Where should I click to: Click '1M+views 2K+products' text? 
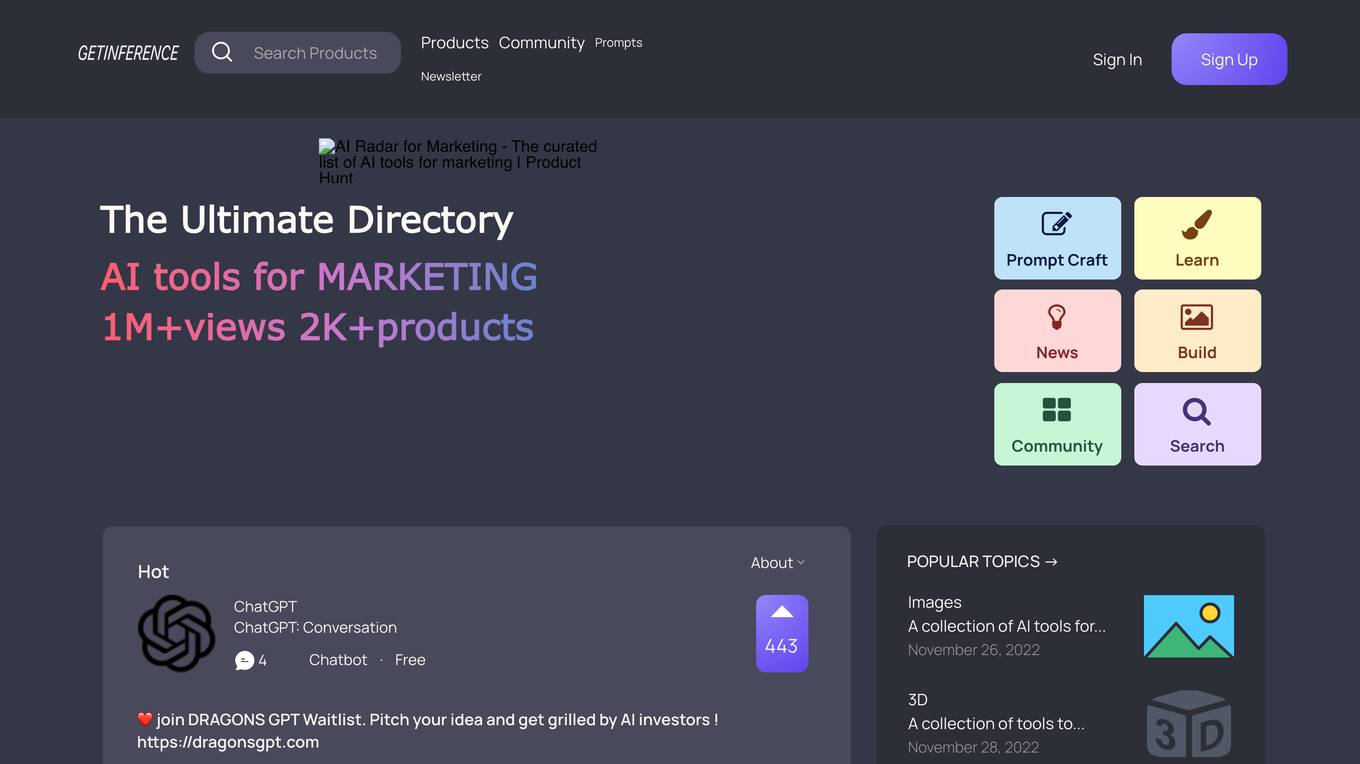pyautogui.click(x=317, y=327)
